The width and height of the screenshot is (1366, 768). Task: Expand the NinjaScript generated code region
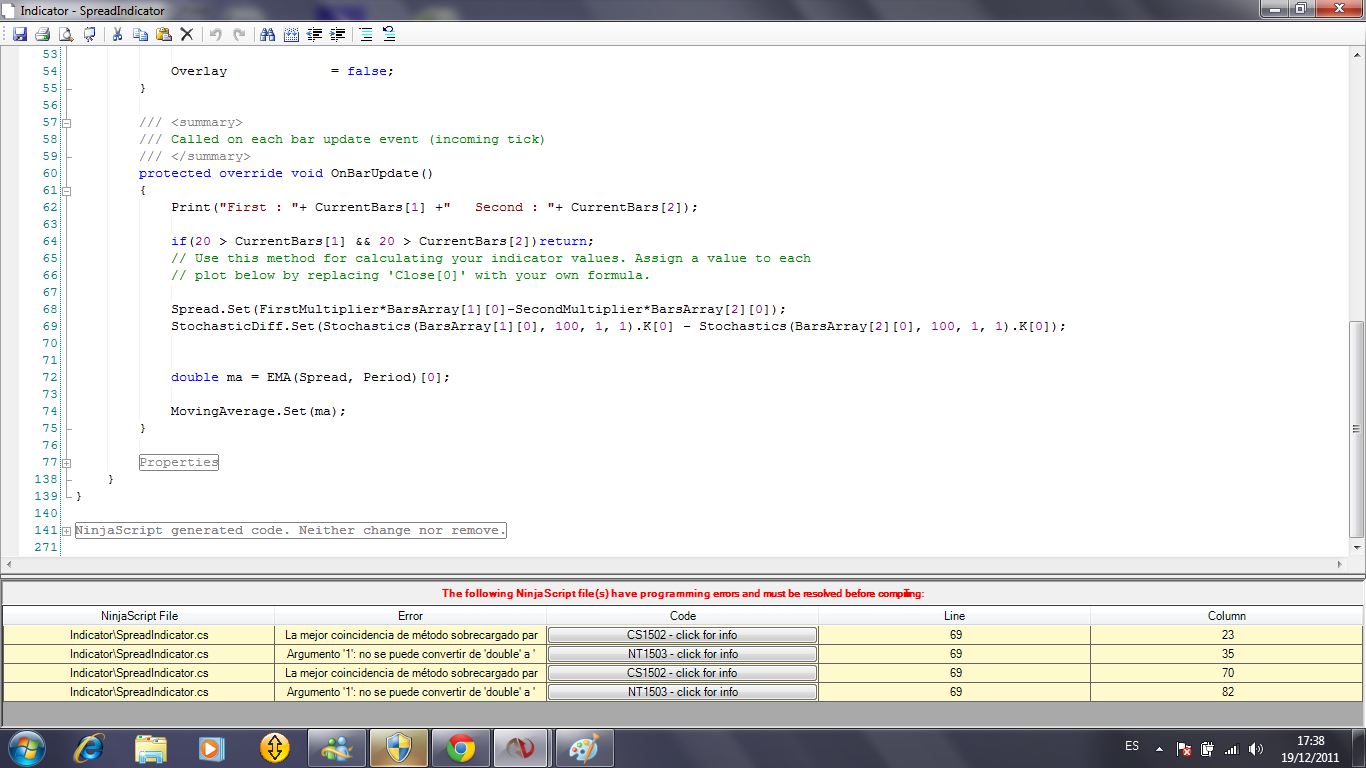(x=67, y=531)
